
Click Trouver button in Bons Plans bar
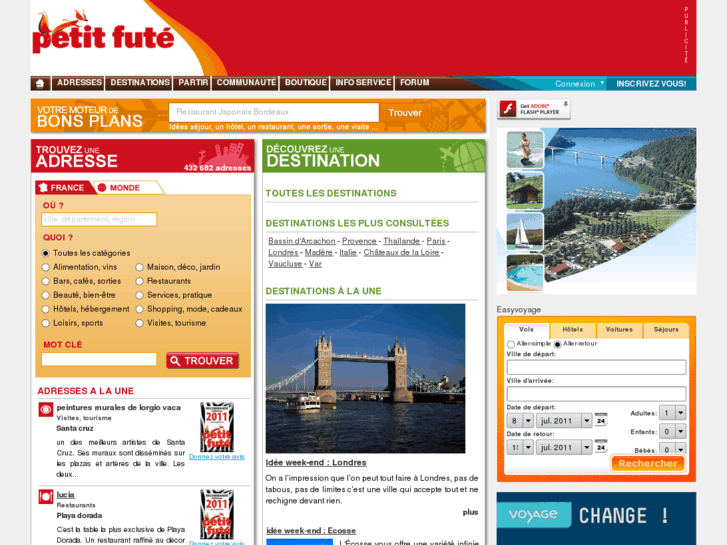click(405, 113)
